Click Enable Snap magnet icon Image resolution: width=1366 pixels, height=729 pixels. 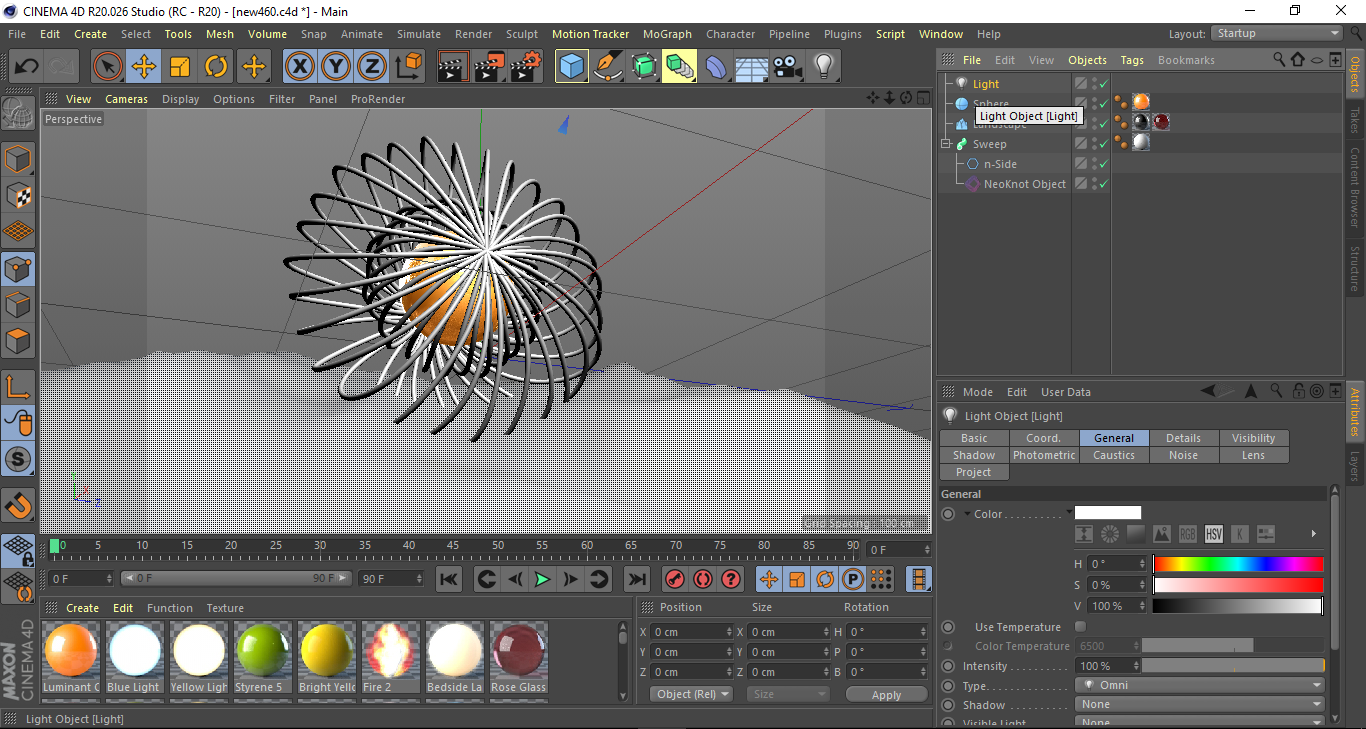pos(18,505)
